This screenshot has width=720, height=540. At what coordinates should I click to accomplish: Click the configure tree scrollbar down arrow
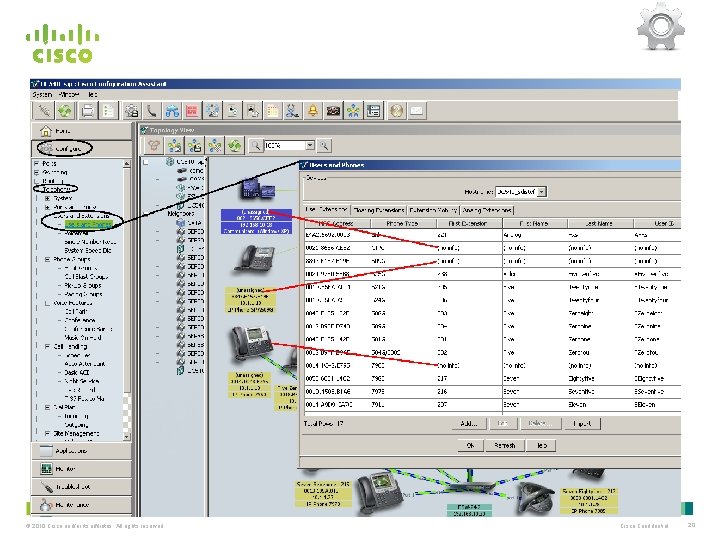point(127,437)
